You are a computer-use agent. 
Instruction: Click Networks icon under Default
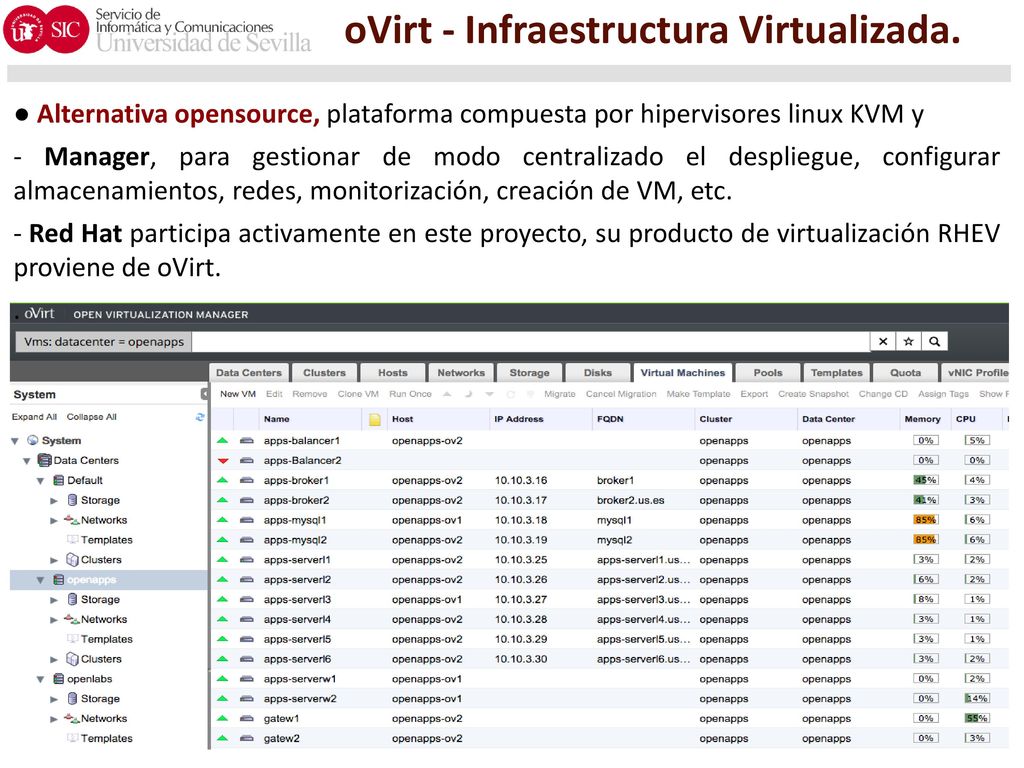tap(72, 520)
